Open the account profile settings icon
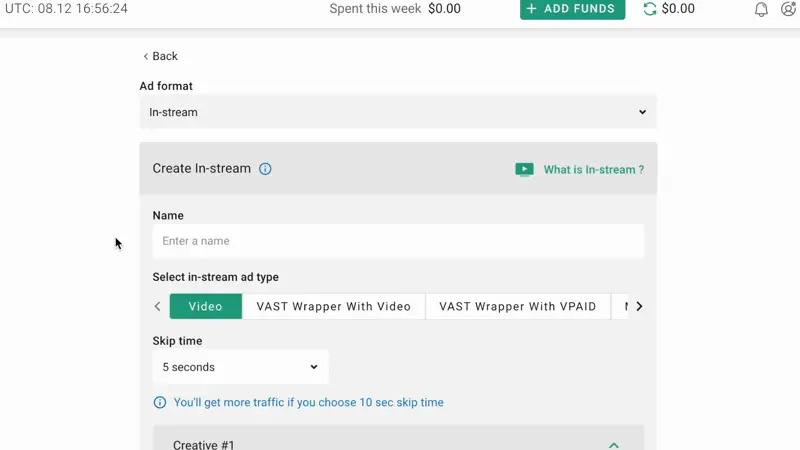The width and height of the screenshot is (800, 450). [x=789, y=9]
